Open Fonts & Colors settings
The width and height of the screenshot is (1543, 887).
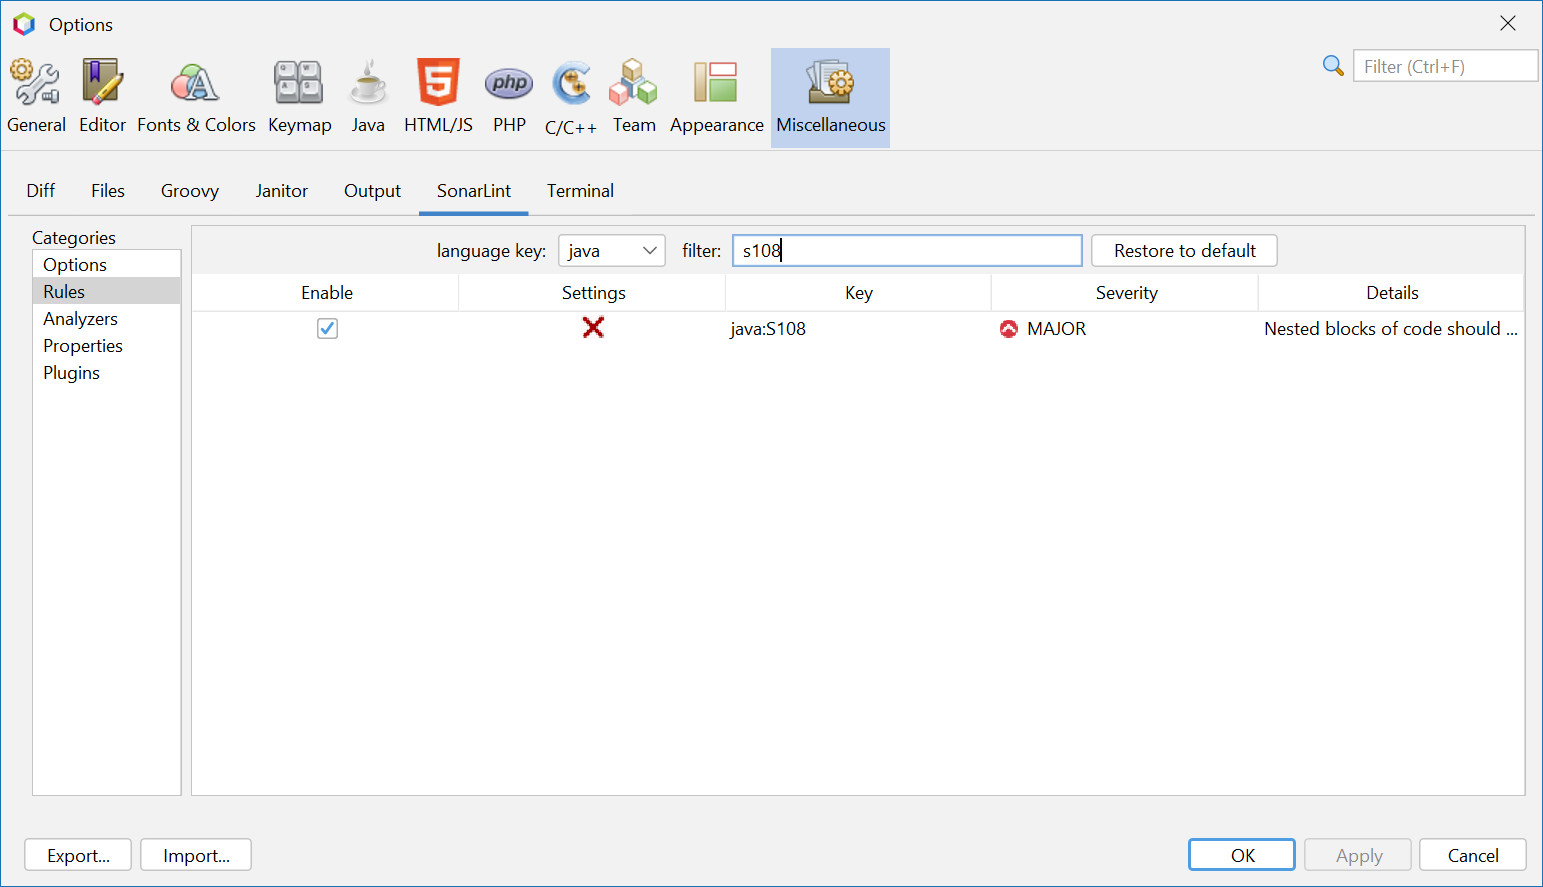(196, 95)
